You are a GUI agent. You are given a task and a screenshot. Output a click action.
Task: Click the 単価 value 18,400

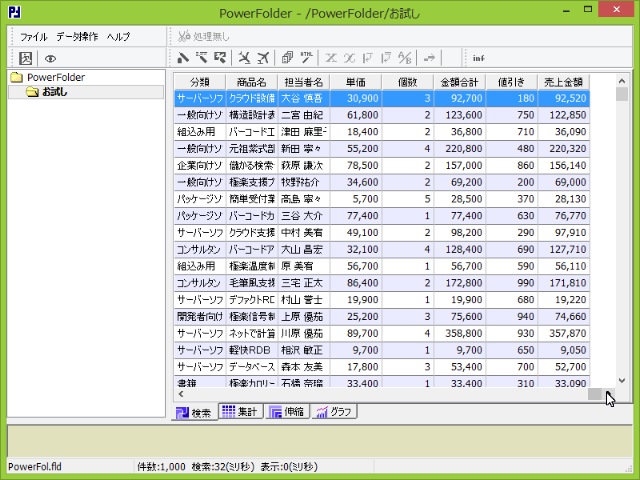point(356,132)
